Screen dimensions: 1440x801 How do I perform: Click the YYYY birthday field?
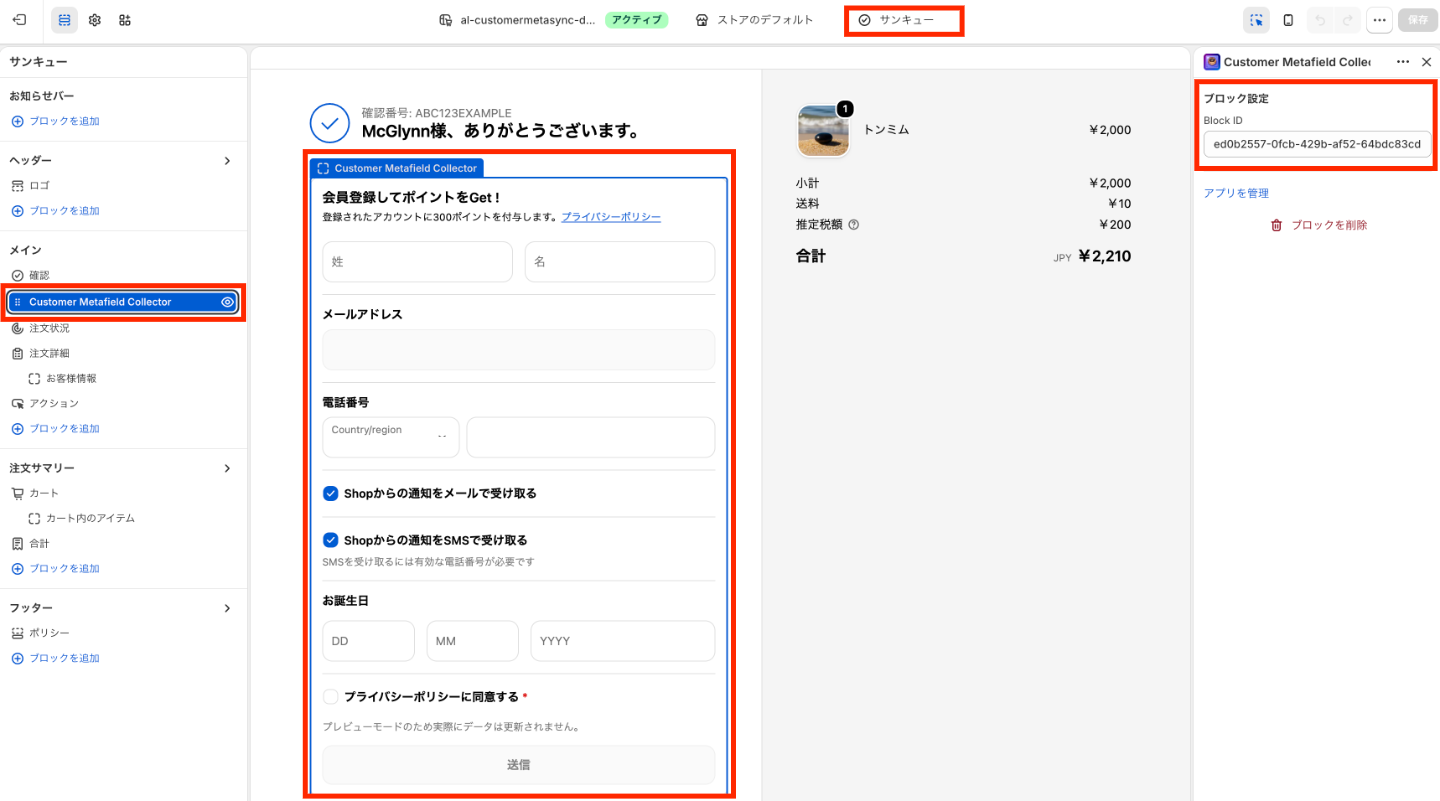click(623, 641)
